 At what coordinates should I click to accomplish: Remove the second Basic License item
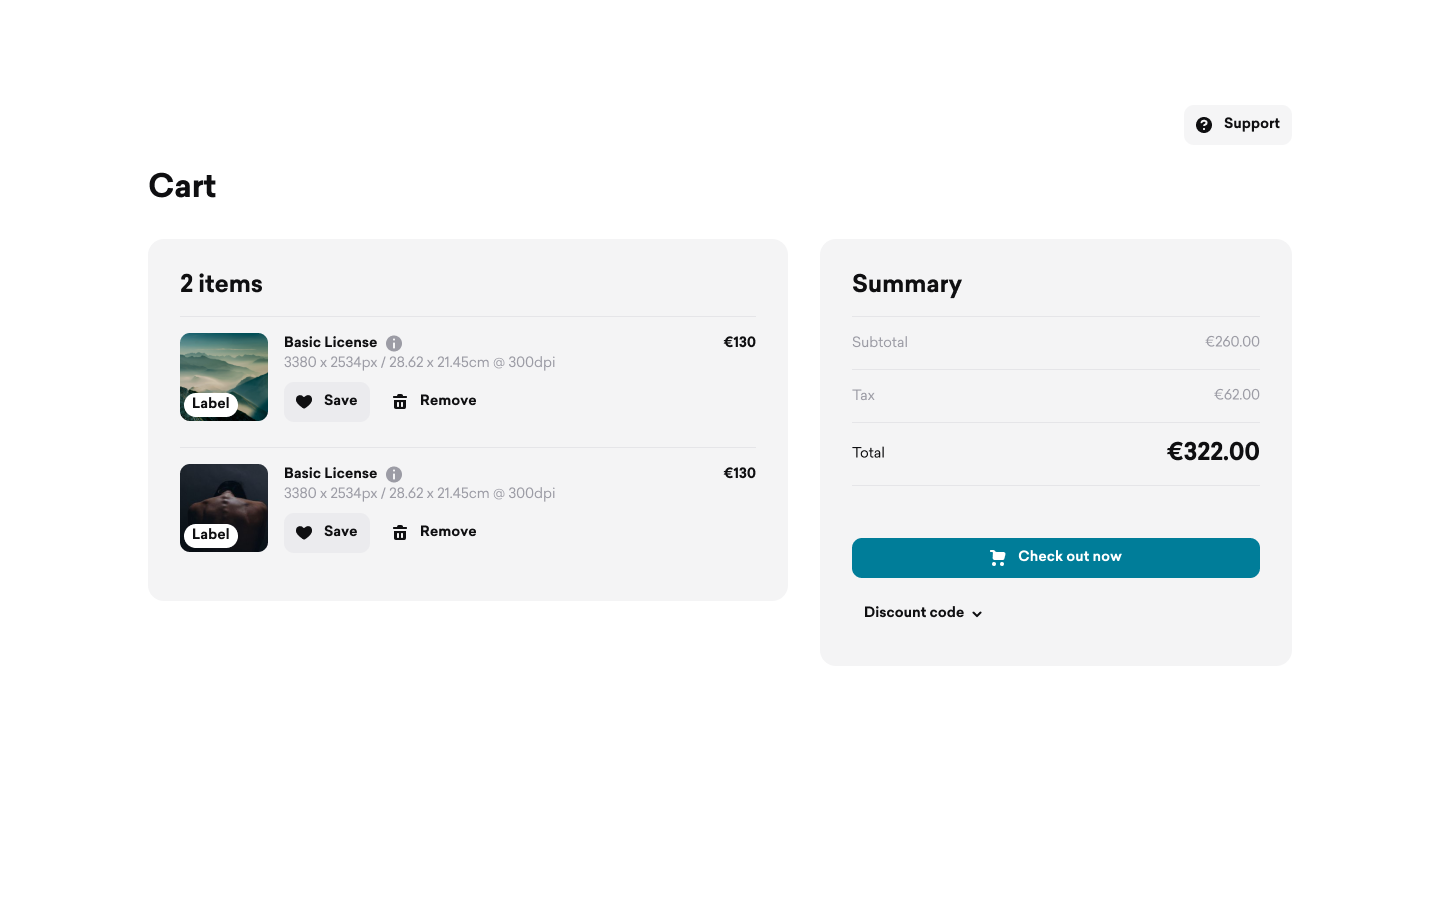(x=435, y=533)
